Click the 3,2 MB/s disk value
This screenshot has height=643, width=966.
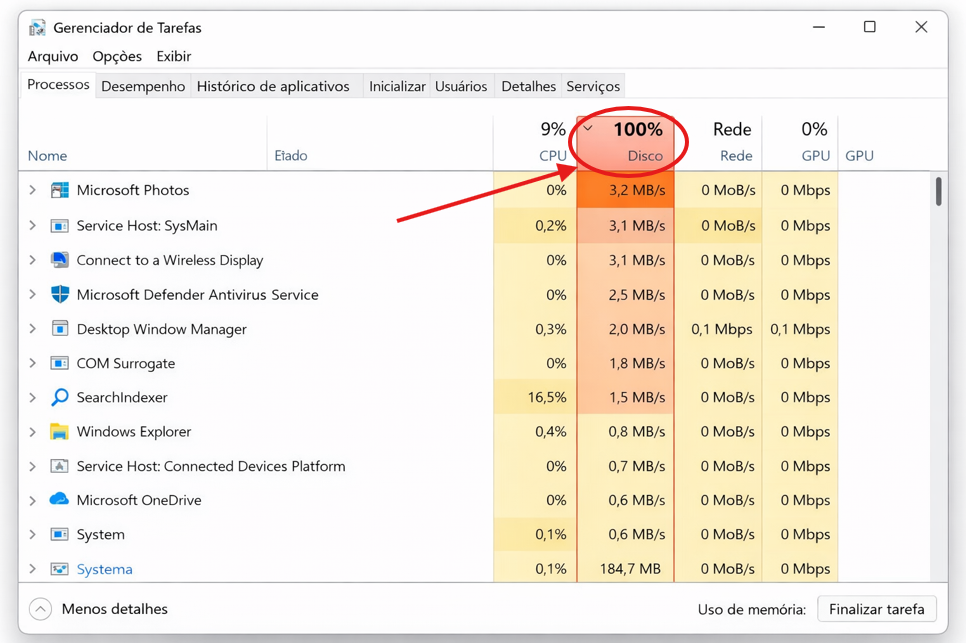(x=637, y=190)
